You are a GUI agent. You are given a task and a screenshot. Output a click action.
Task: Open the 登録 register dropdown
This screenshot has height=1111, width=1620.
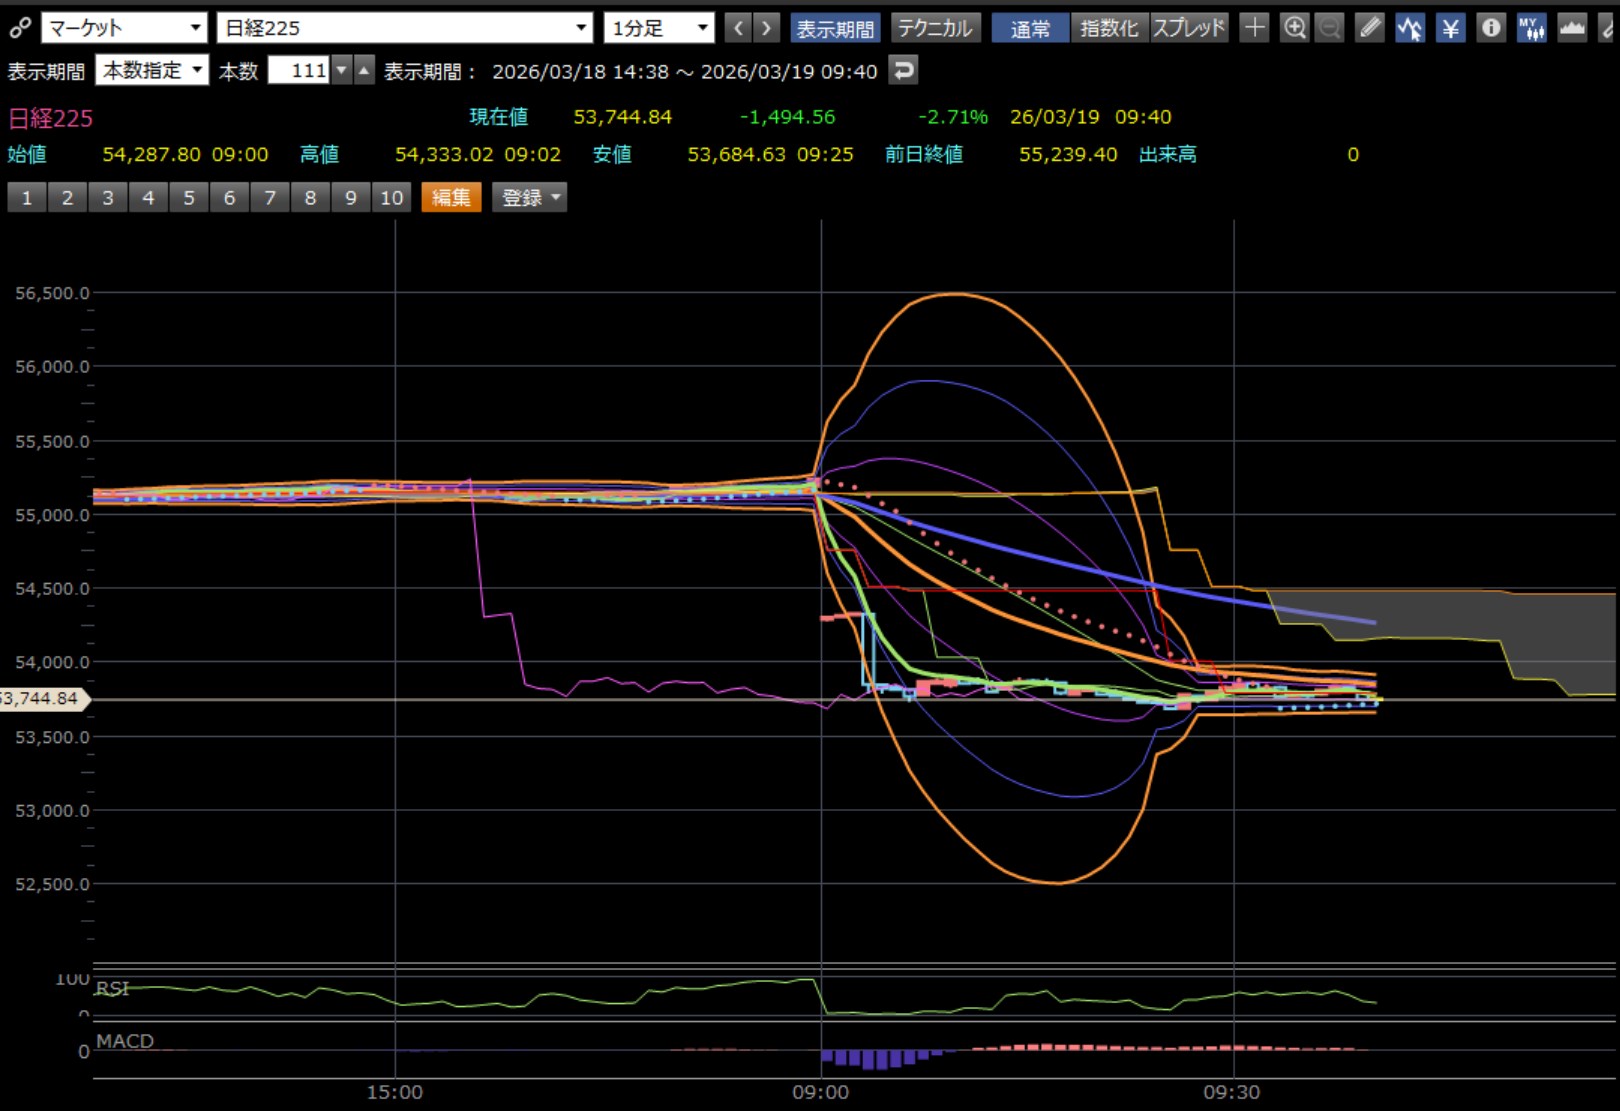[x=529, y=197]
